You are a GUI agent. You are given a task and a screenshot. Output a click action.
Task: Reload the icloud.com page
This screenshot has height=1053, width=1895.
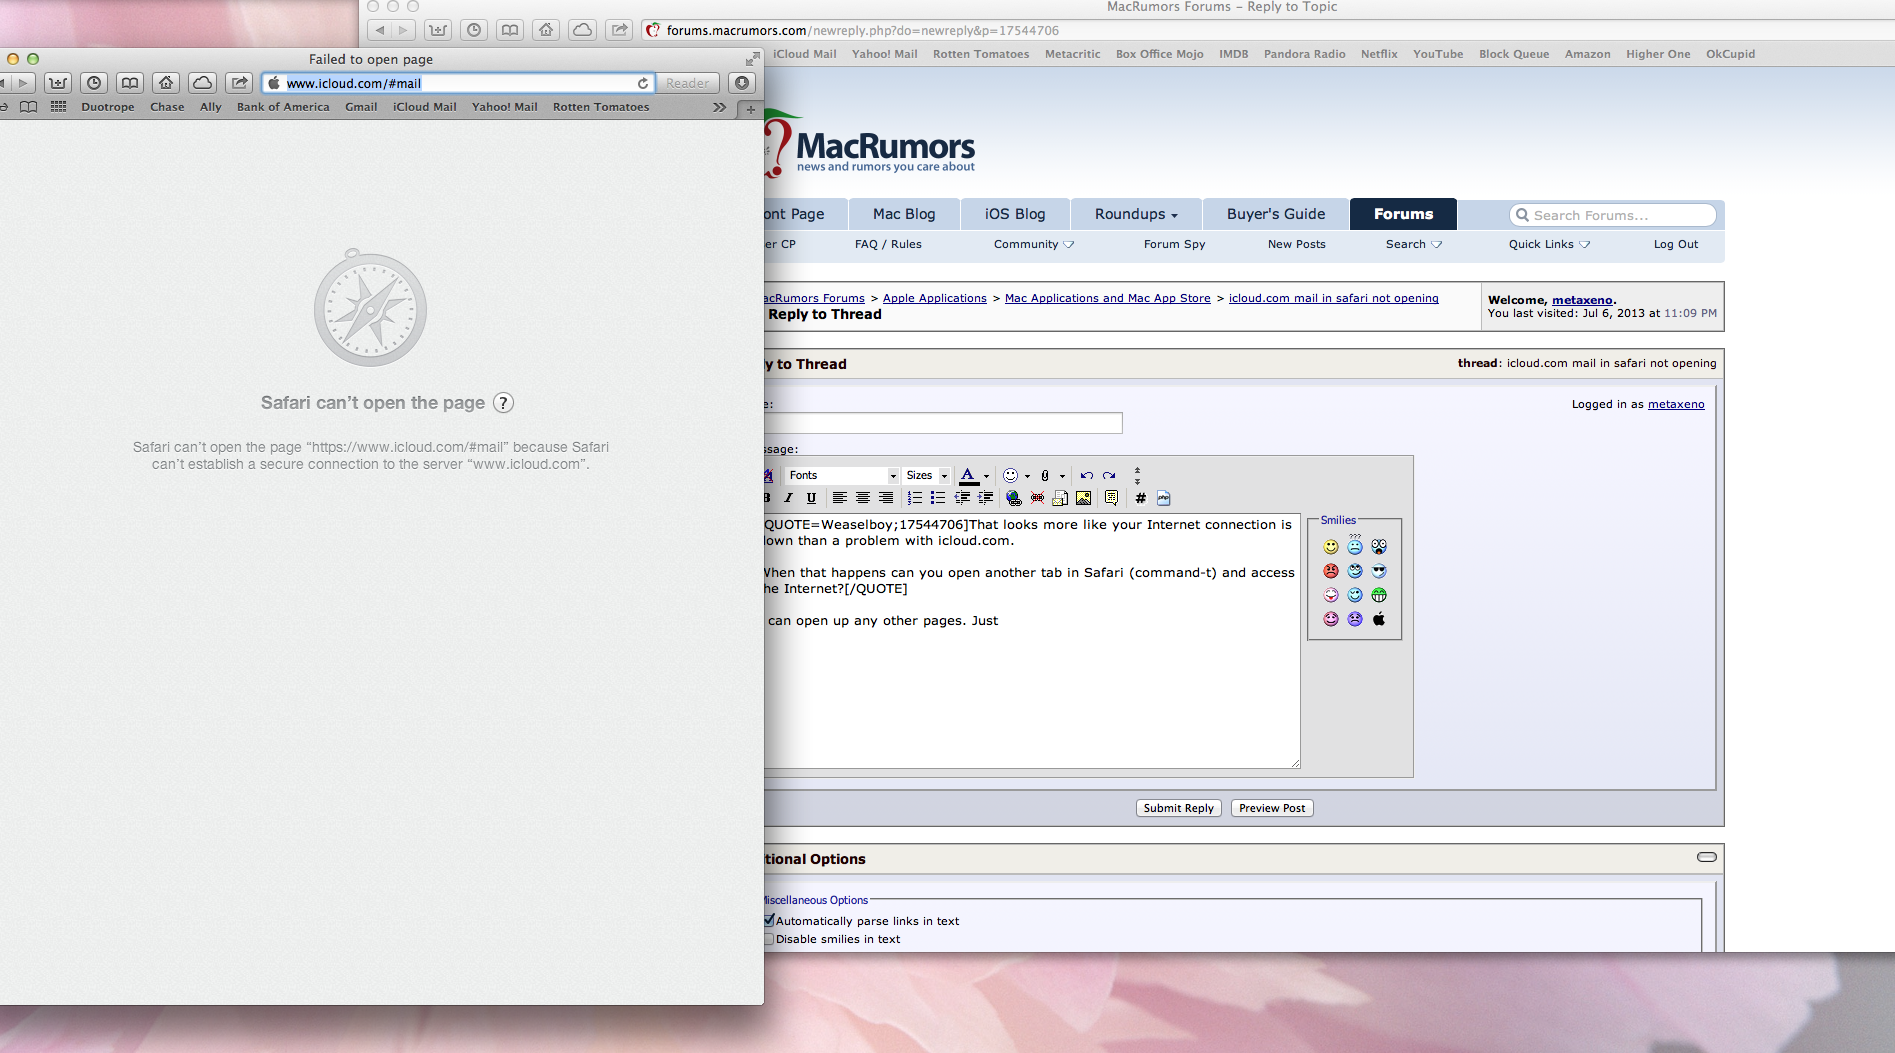coord(643,83)
